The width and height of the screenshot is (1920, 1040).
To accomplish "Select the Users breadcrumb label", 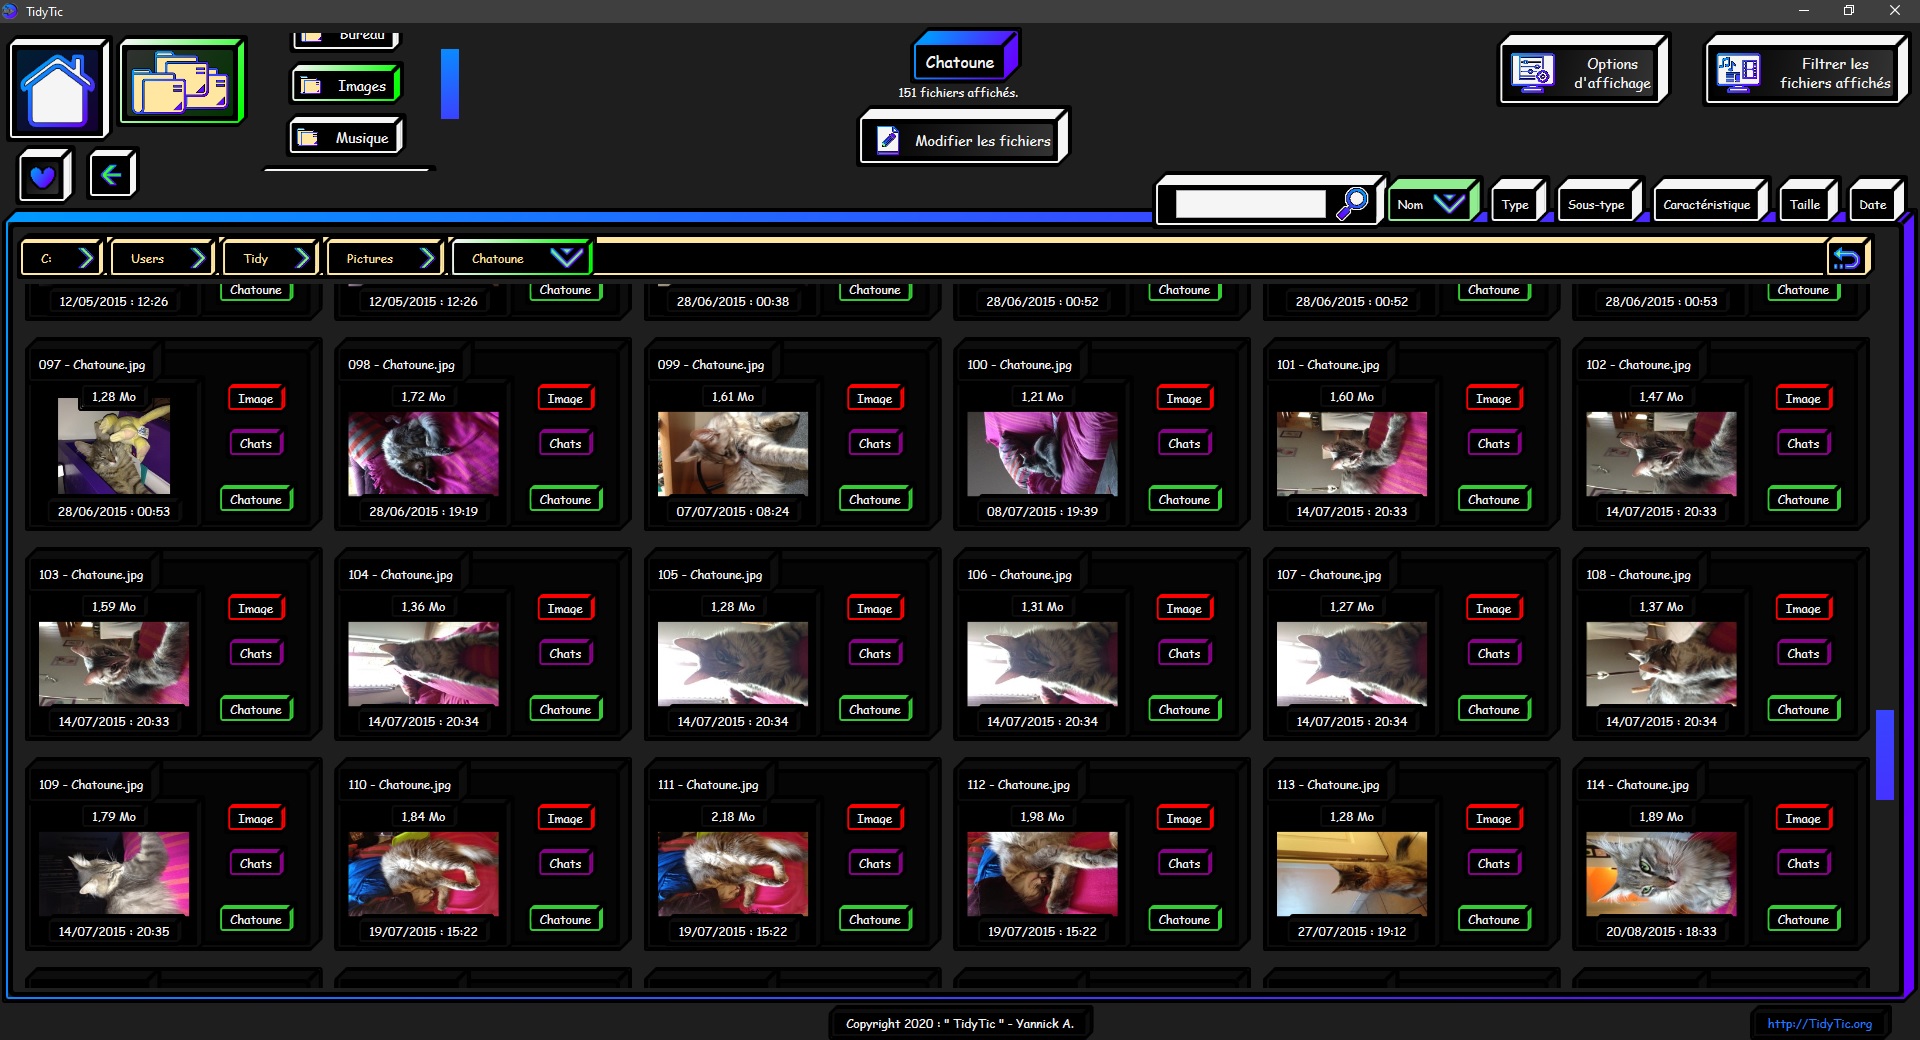I will [x=147, y=259].
